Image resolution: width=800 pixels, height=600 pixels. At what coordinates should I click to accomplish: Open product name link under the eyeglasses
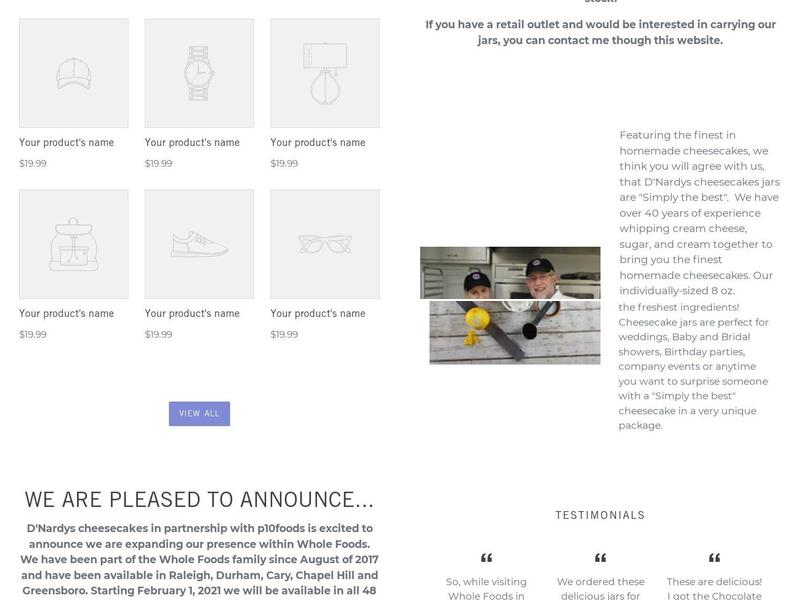tap(318, 313)
